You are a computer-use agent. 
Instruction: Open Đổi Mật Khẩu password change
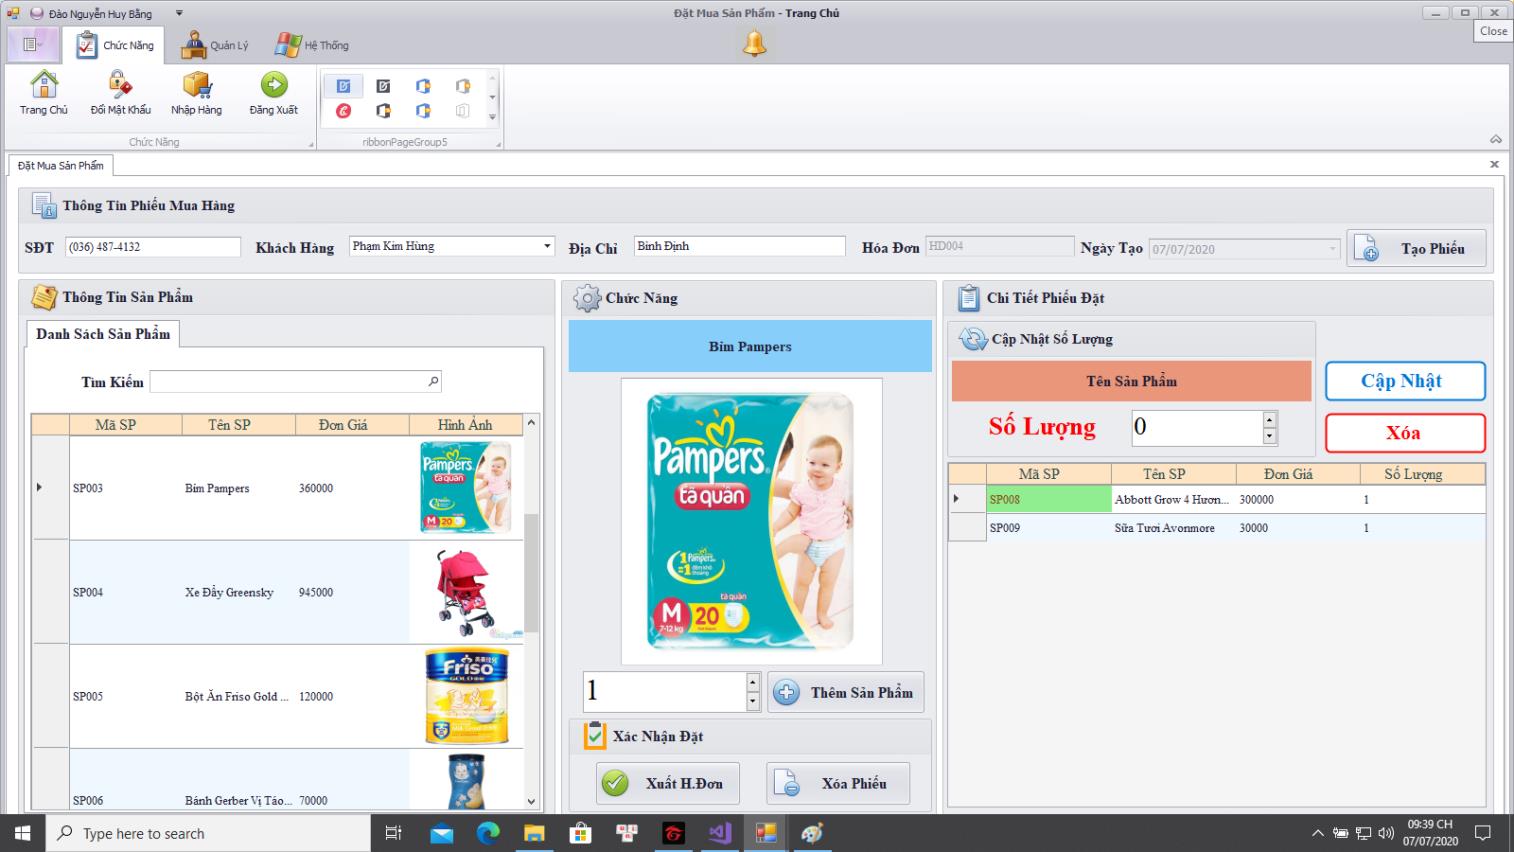pos(120,94)
